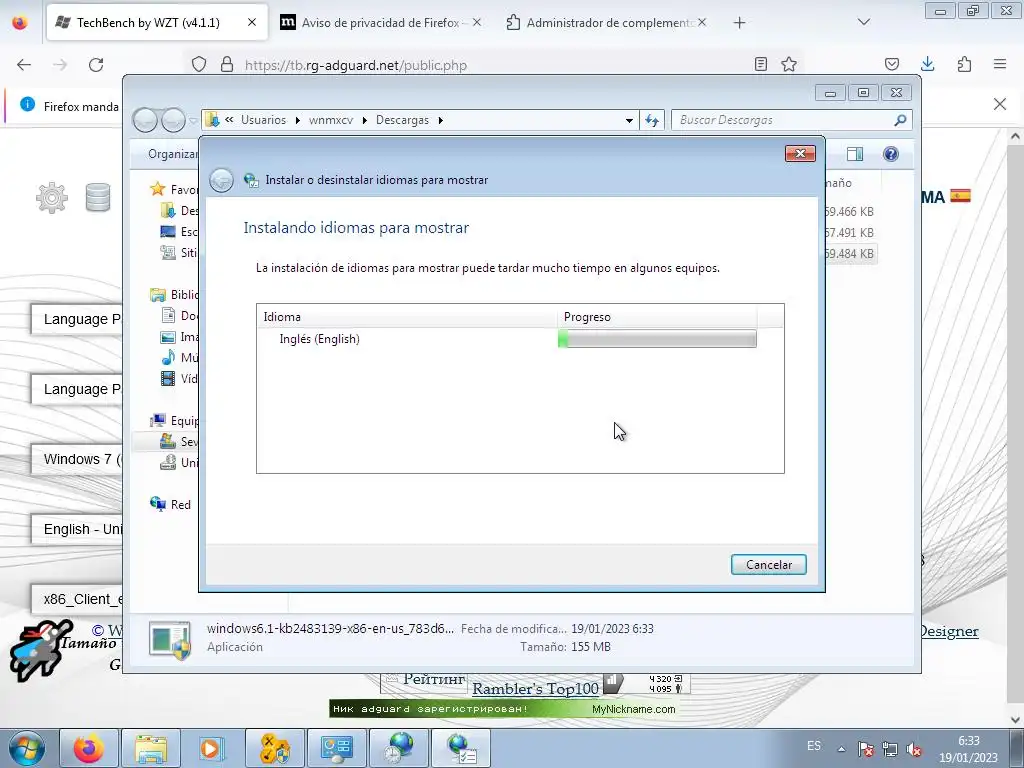Image resolution: width=1024 pixels, height=768 pixels.
Task: Close the language installer dialog
Action: pyautogui.click(x=800, y=153)
